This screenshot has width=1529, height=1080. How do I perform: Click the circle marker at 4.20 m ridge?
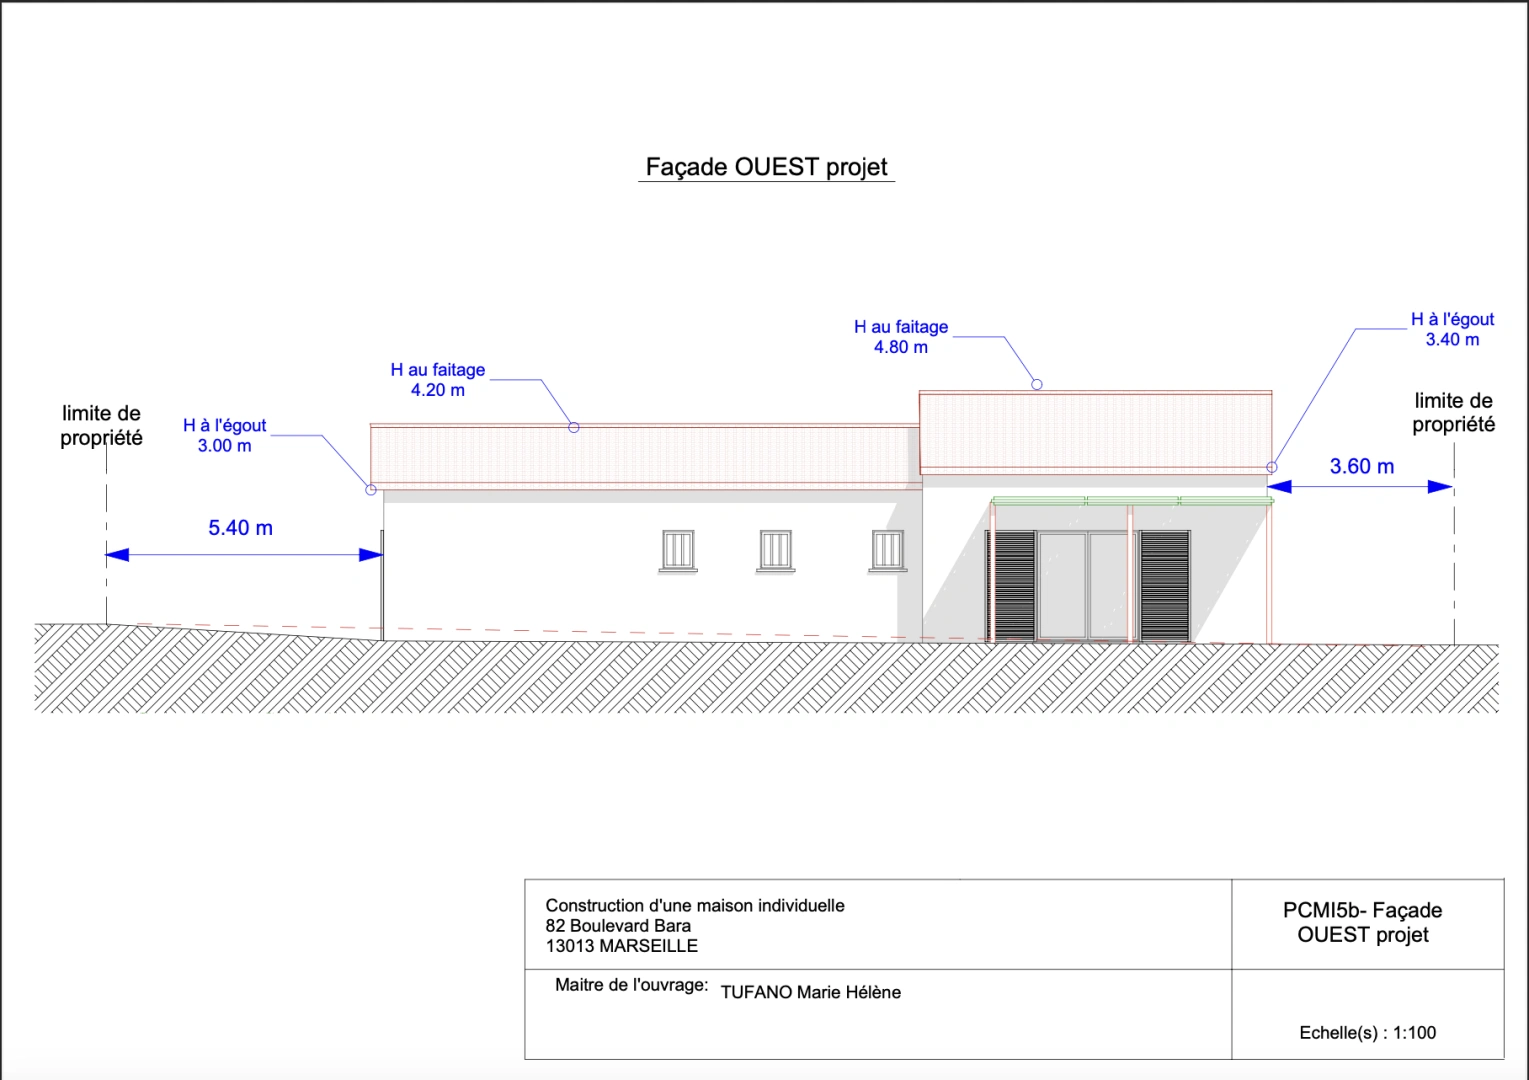(x=574, y=427)
